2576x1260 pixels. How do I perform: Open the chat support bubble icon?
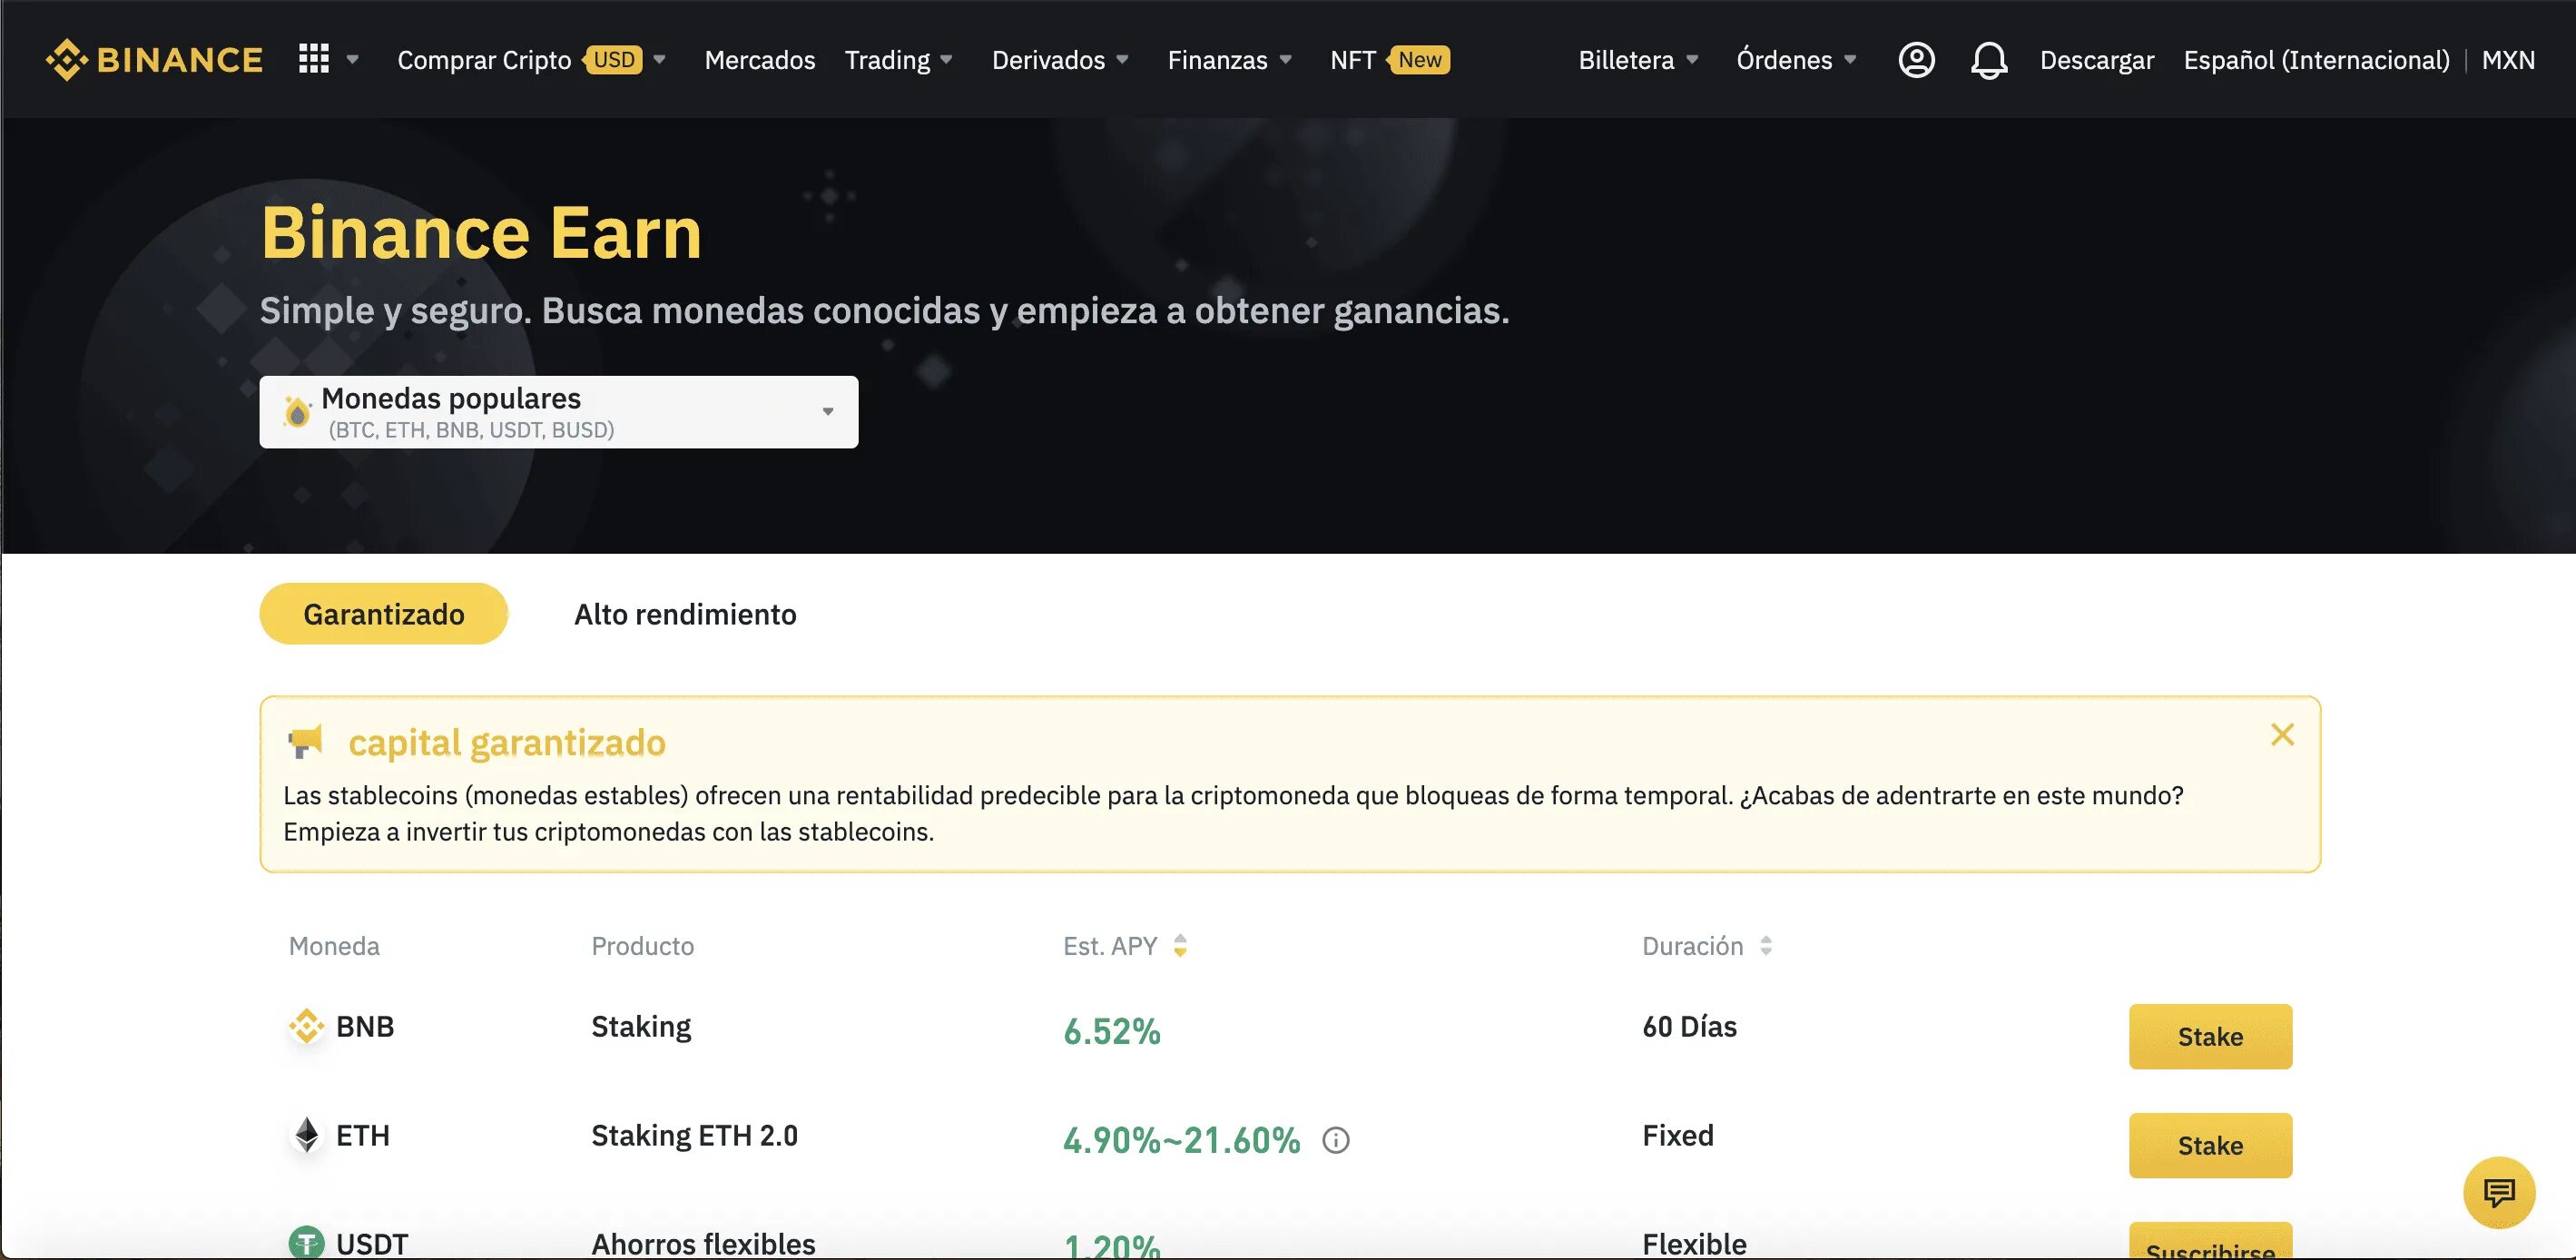click(x=2499, y=1192)
